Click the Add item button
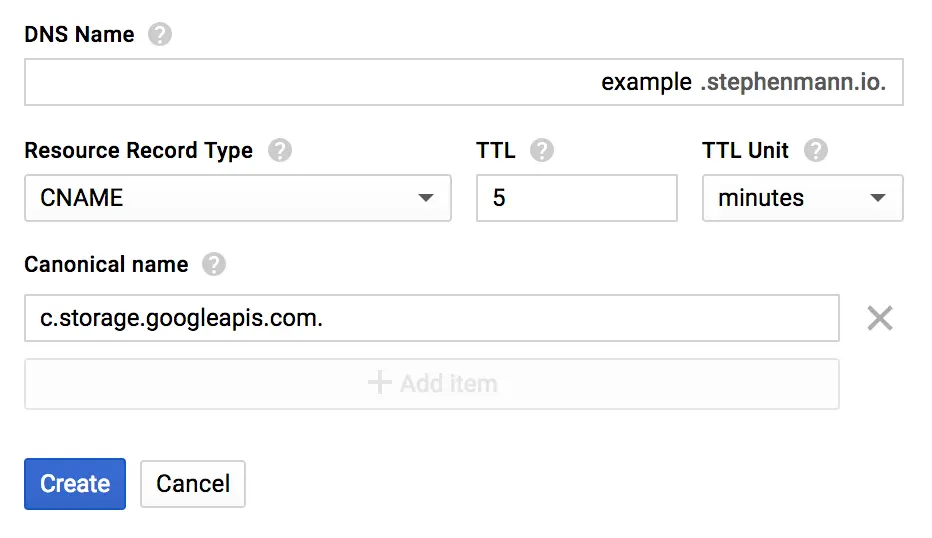The height and width of the screenshot is (538, 932). point(431,383)
